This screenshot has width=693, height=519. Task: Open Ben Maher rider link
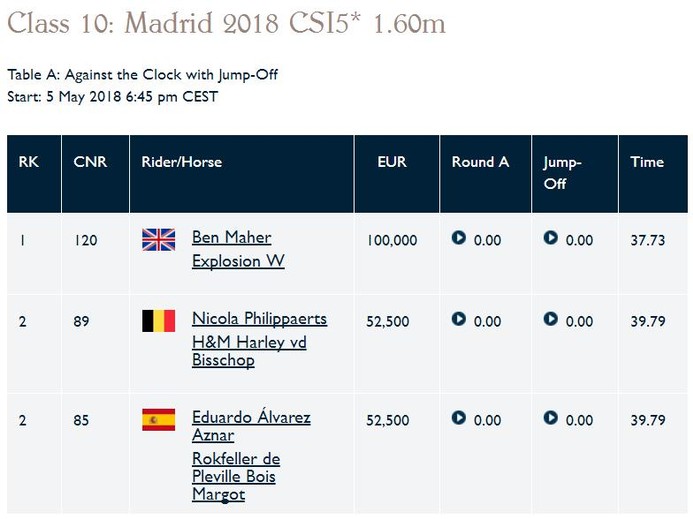pos(232,238)
